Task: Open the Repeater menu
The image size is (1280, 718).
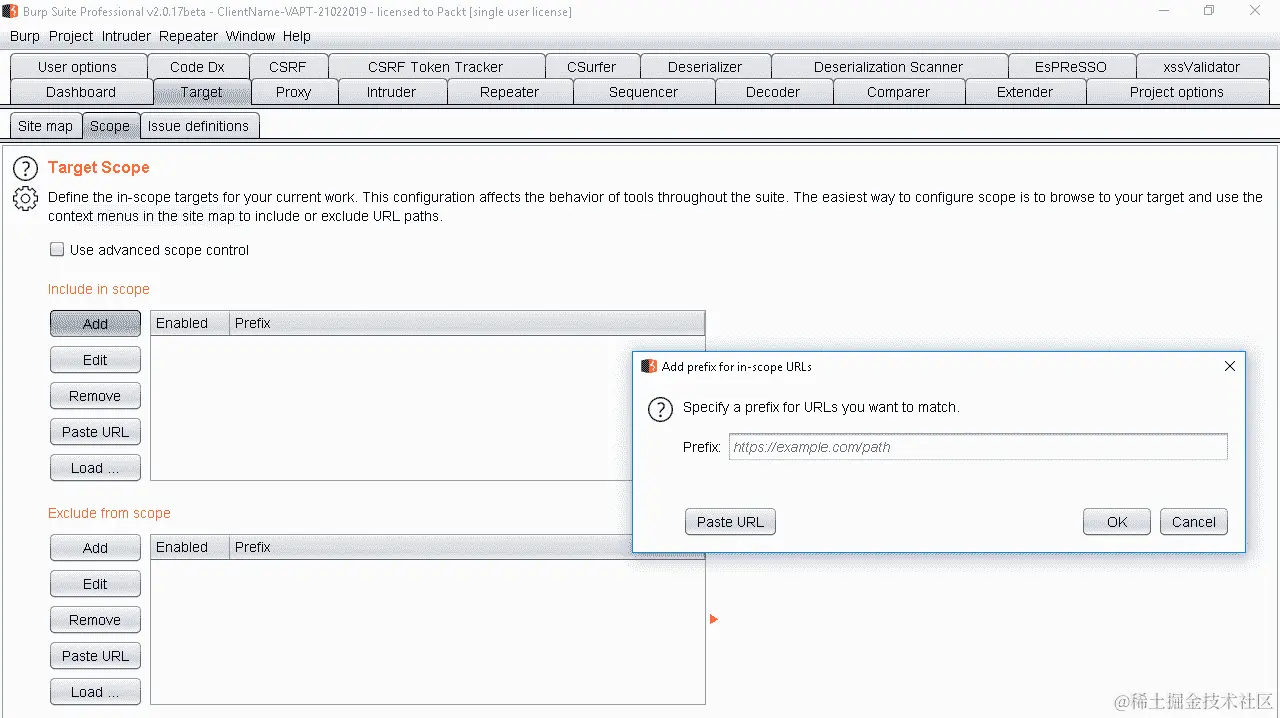Action: pyautogui.click(x=188, y=36)
